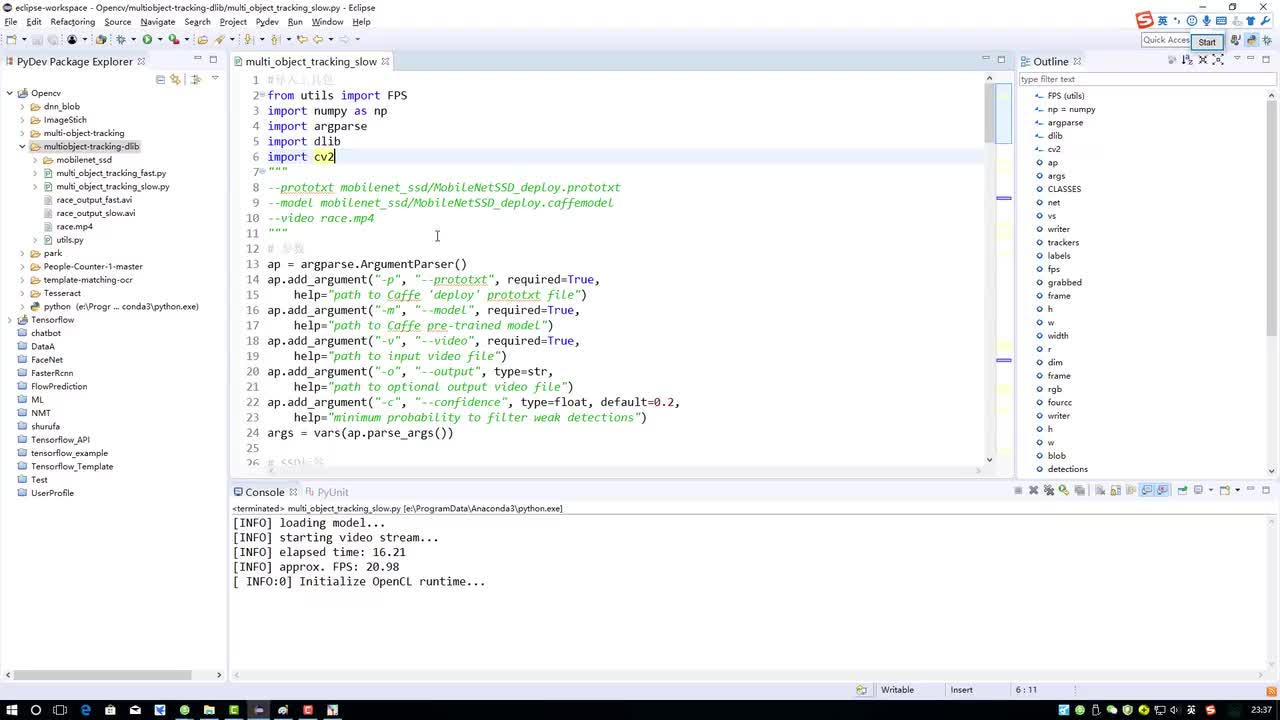Switch to the Debug perspective icon
Screen dimensions: 1280x720
point(1265,41)
